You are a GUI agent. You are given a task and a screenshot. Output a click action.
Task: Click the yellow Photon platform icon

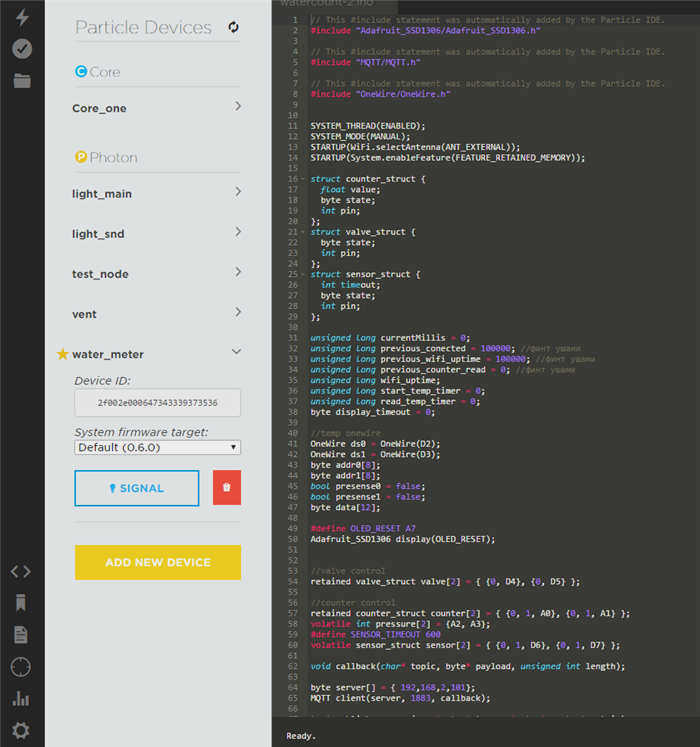pyautogui.click(x=81, y=157)
